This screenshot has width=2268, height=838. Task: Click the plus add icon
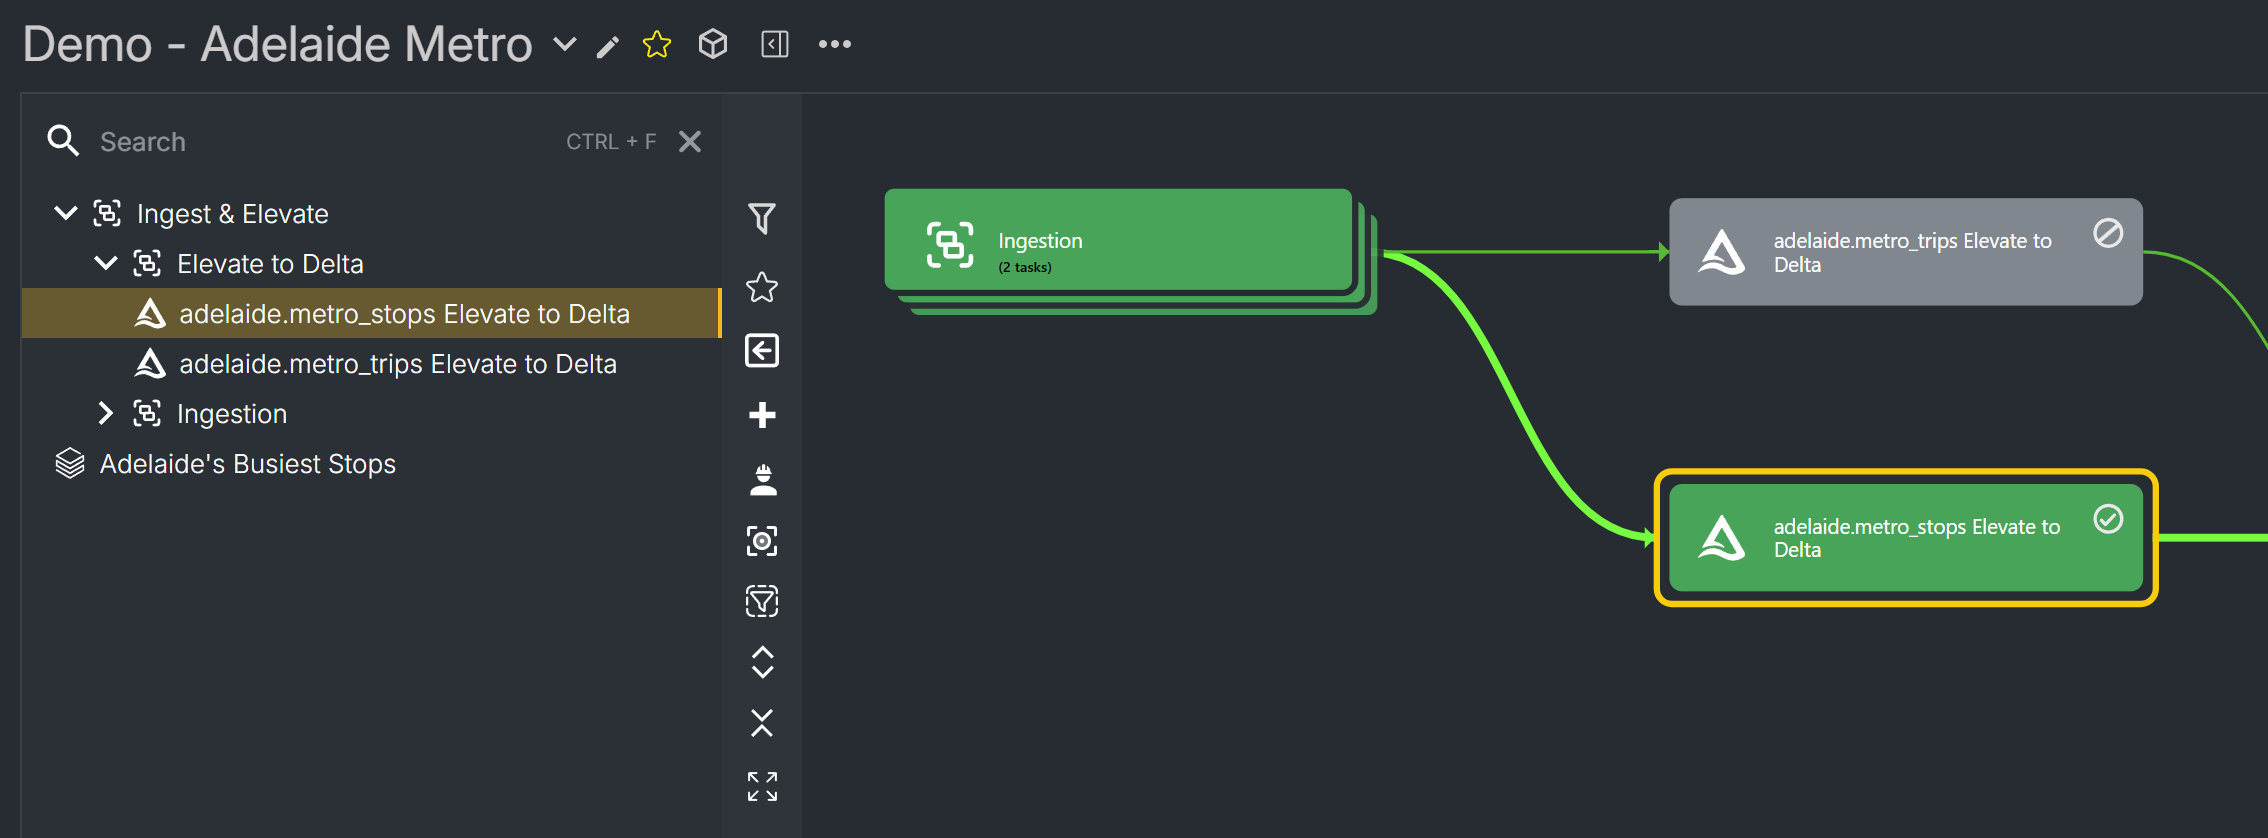pos(762,415)
